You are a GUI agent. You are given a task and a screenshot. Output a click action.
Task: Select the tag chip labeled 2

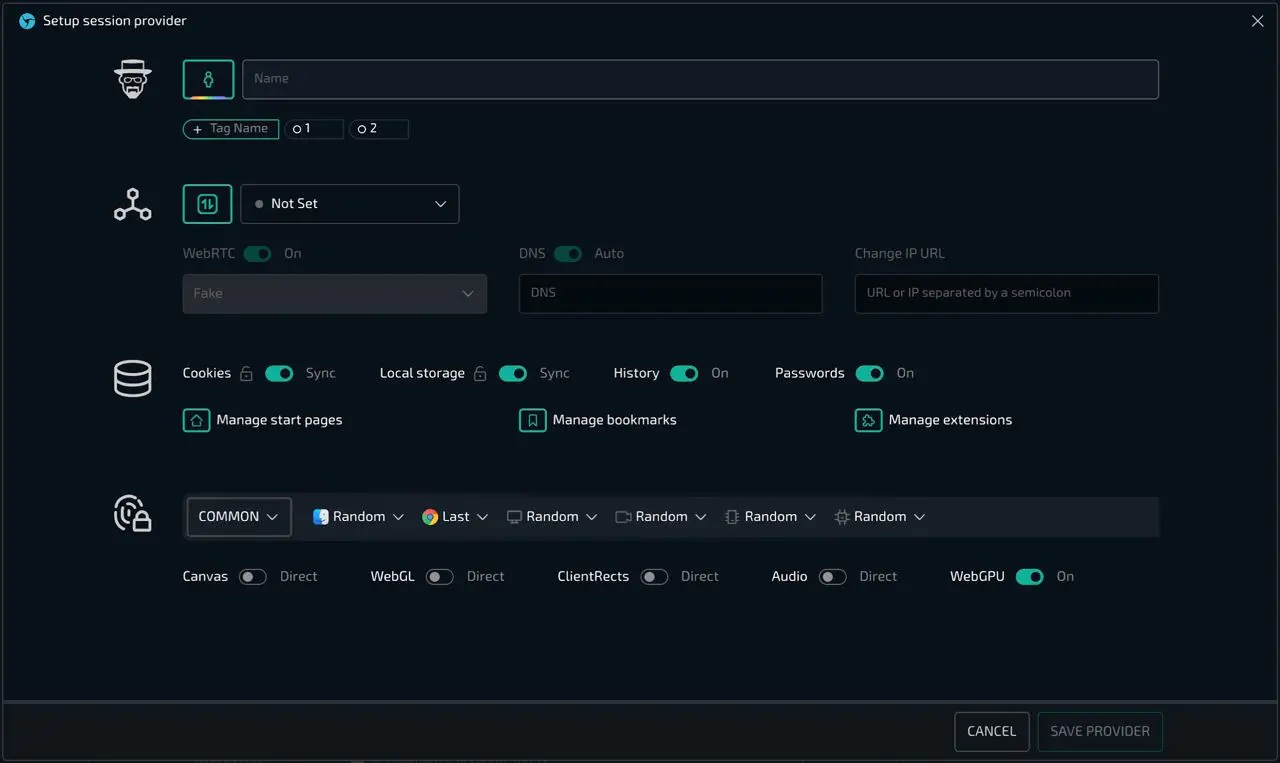pos(379,129)
